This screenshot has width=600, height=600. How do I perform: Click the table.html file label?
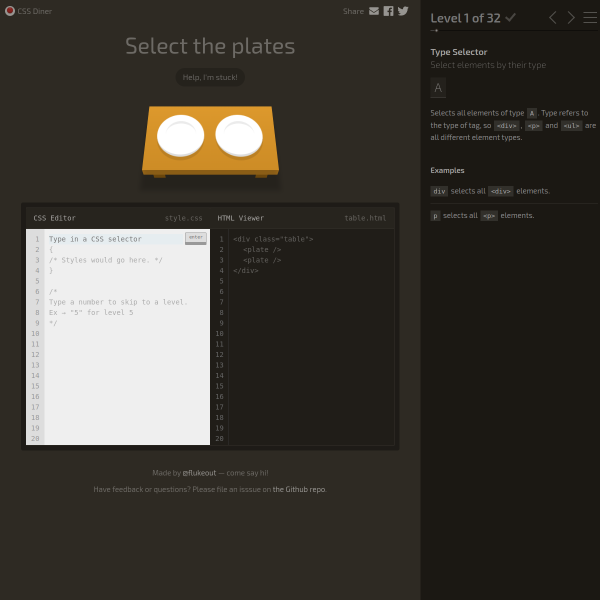pos(365,218)
